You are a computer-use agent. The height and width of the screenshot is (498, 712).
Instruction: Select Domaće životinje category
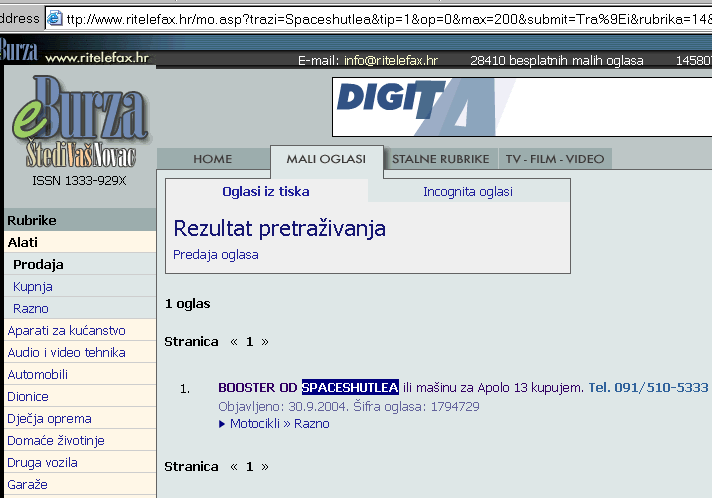point(56,441)
